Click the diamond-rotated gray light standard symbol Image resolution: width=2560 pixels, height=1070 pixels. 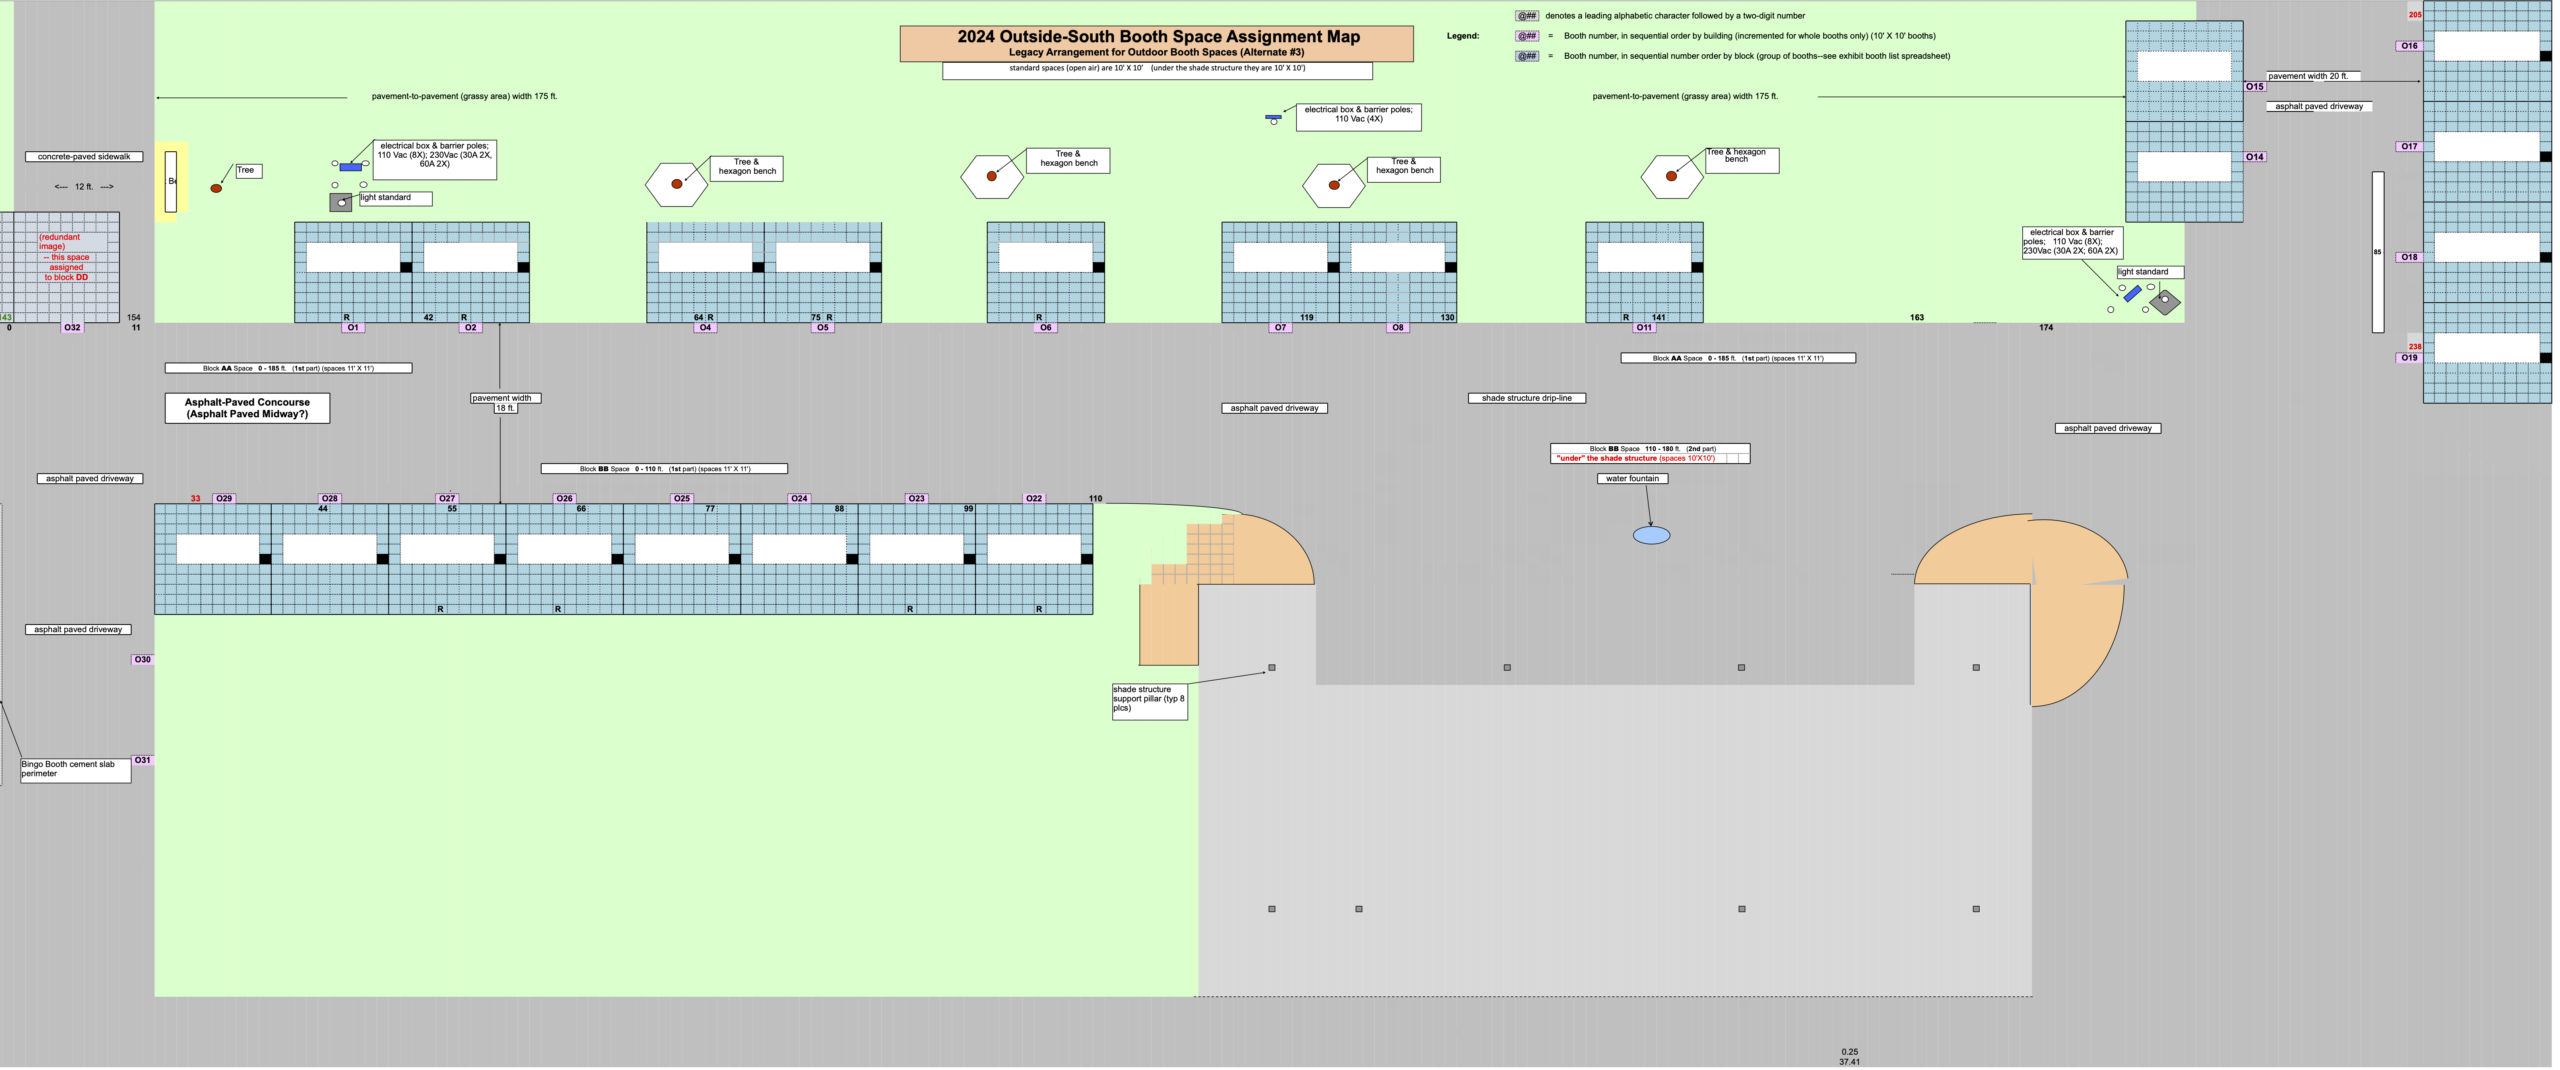click(x=2165, y=300)
